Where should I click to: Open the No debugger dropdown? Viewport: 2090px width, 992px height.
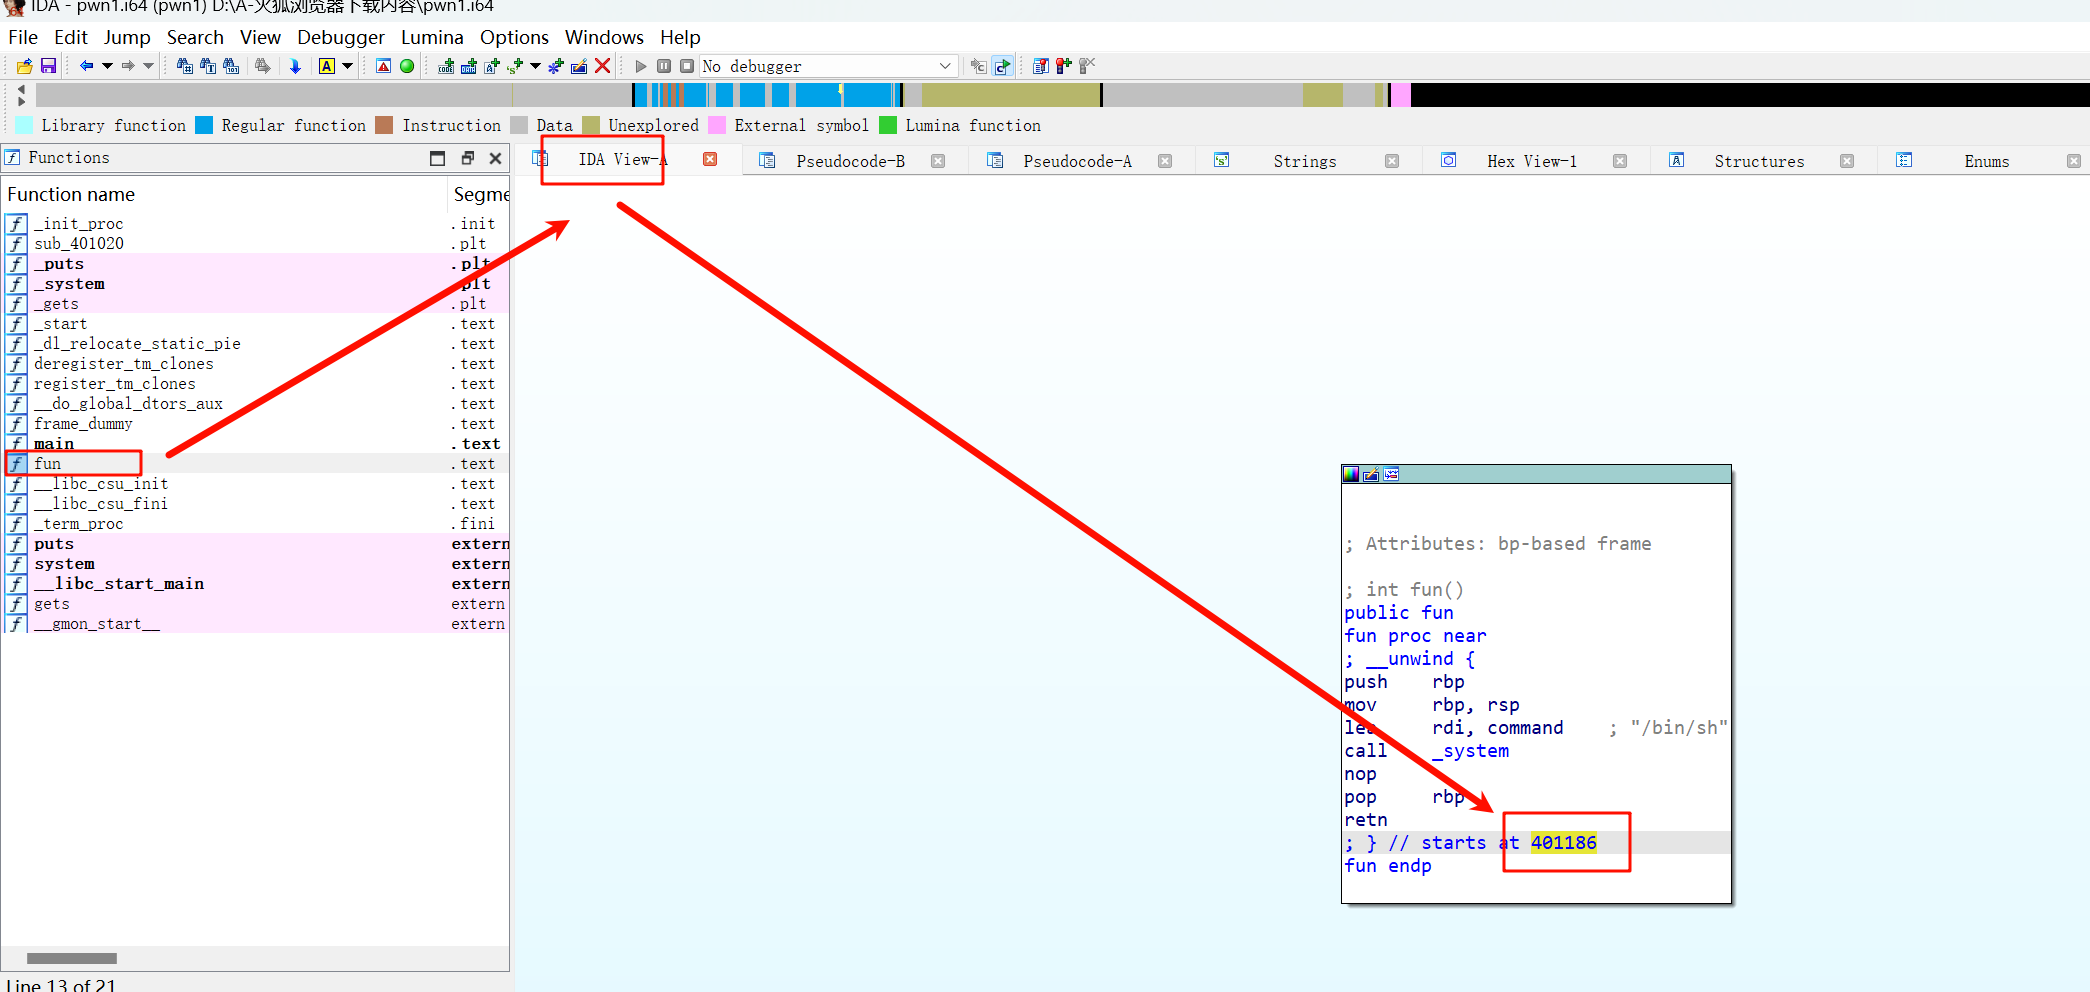coord(828,66)
